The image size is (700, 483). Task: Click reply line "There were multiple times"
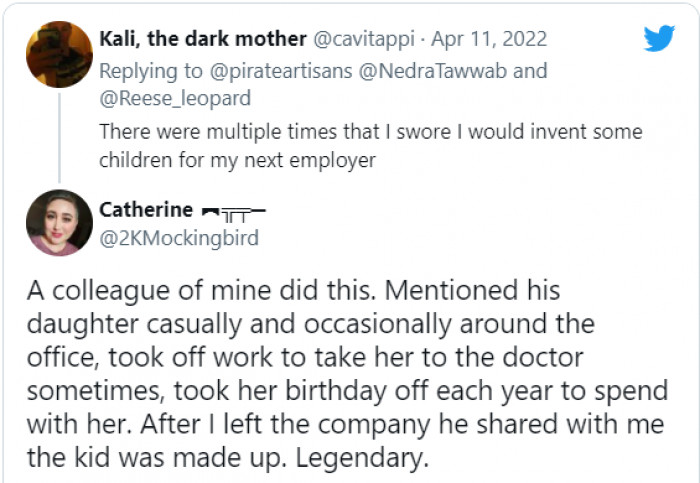click(x=370, y=132)
